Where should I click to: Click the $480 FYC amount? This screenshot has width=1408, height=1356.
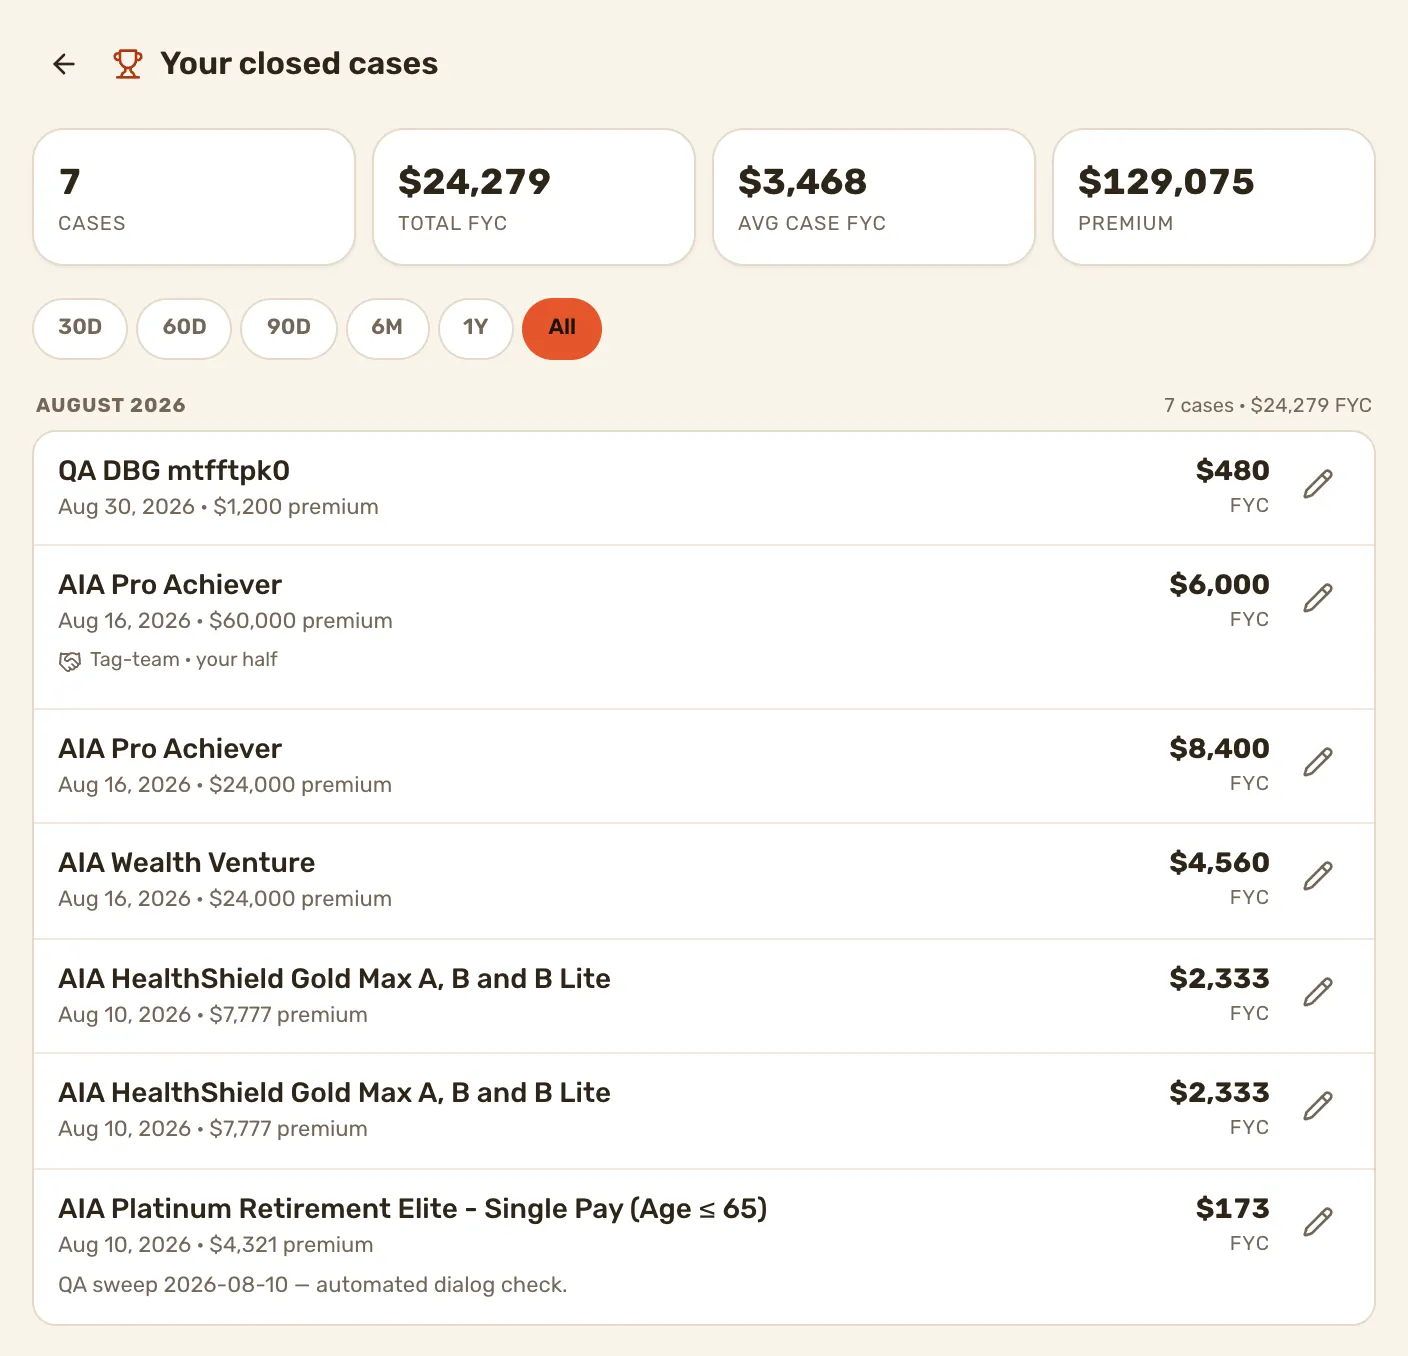coord(1232,471)
